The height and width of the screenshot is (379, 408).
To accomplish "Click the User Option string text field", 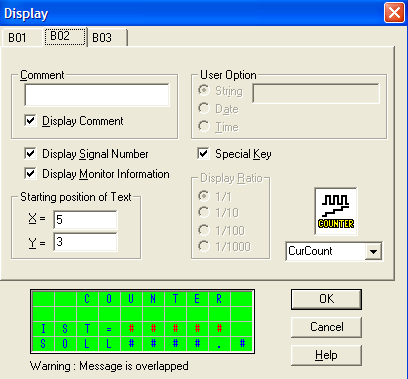I will click(316, 93).
